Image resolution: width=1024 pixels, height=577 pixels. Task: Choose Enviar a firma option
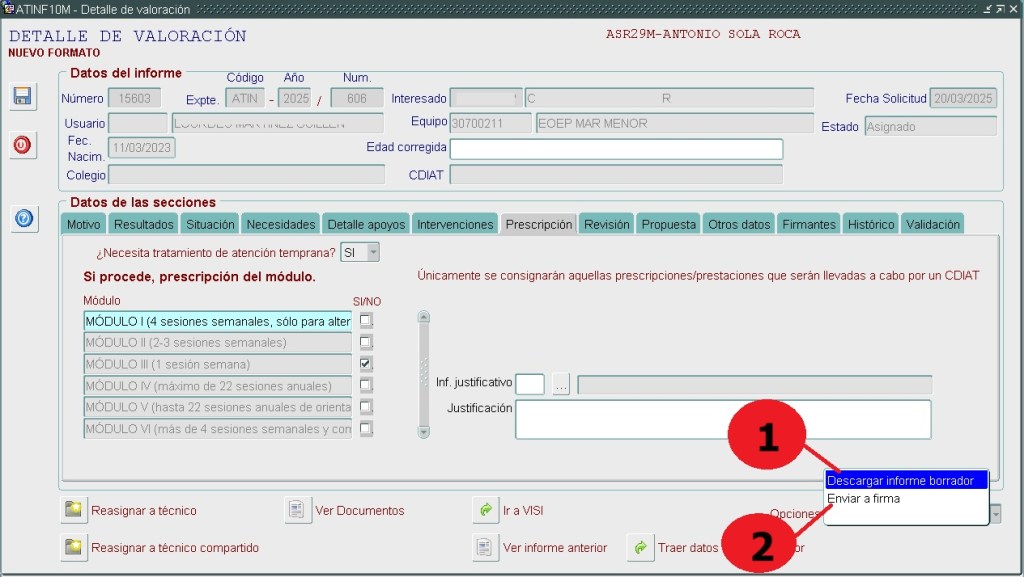tap(864, 499)
